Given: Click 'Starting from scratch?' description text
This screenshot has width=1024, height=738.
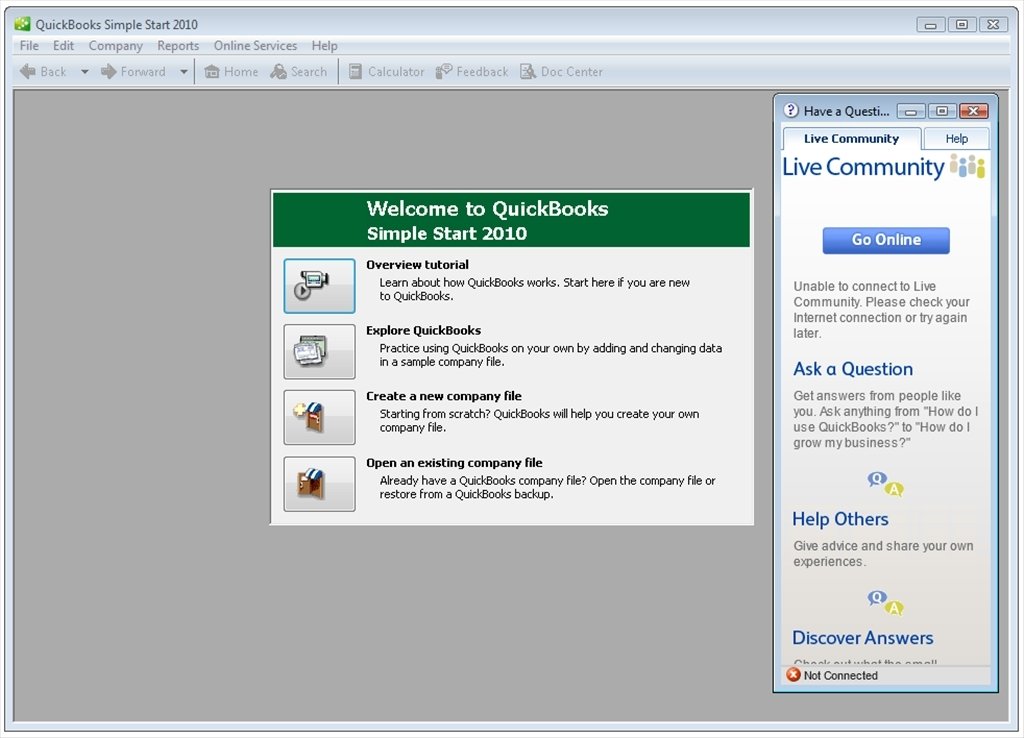Looking at the screenshot, I should [539, 421].
